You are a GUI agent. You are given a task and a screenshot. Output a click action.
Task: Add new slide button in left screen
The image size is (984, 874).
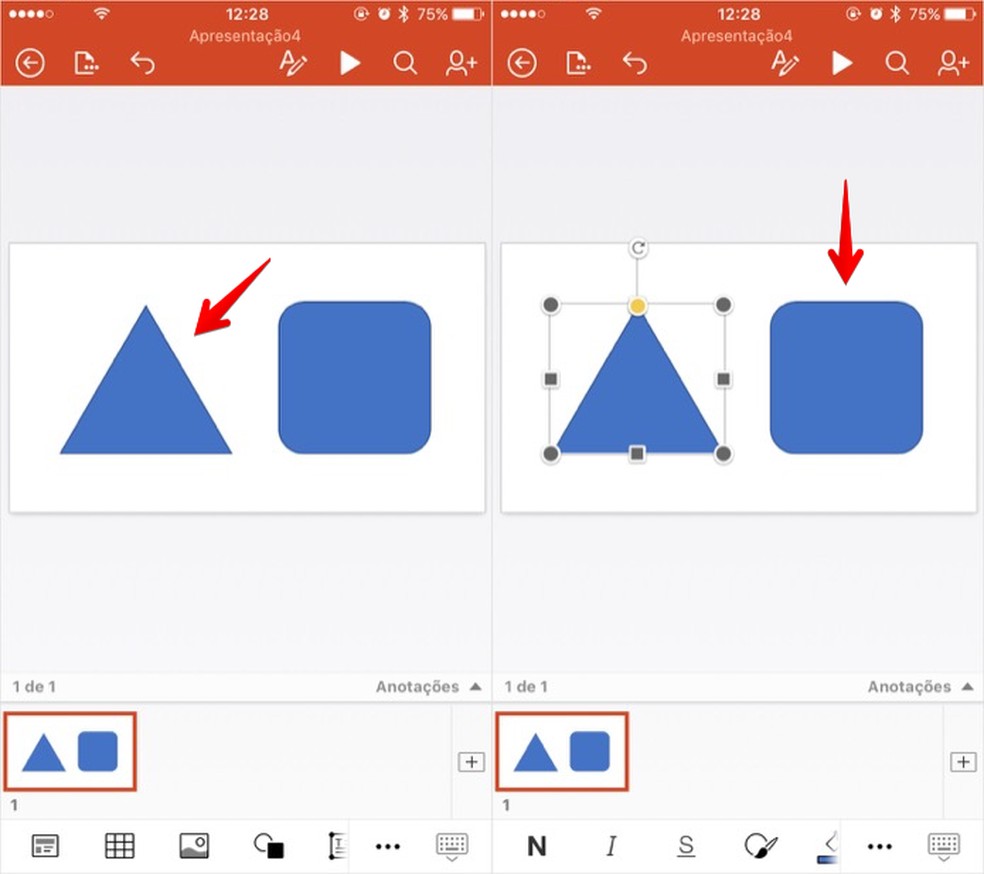click(471, 762)
